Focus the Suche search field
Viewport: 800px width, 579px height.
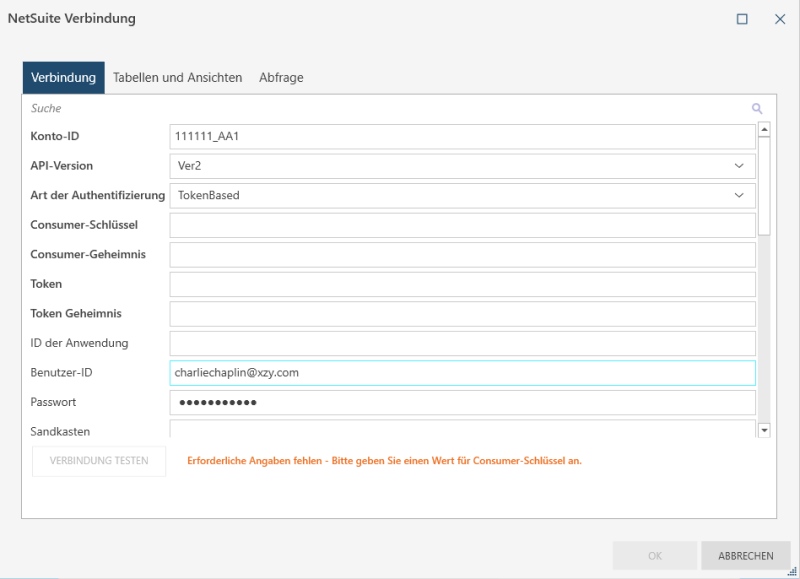point(380,108)
